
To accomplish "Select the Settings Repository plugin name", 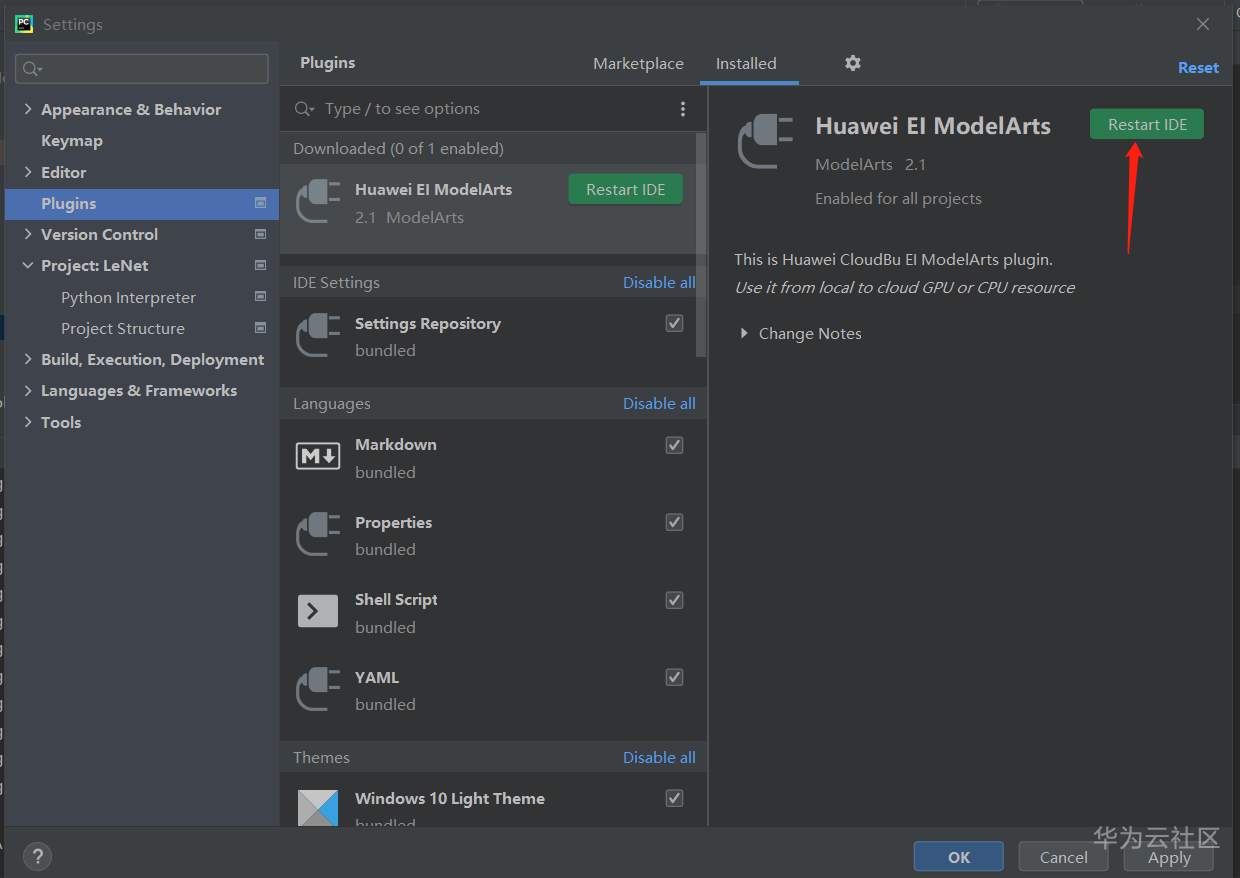I will click(x=428, y=323).
